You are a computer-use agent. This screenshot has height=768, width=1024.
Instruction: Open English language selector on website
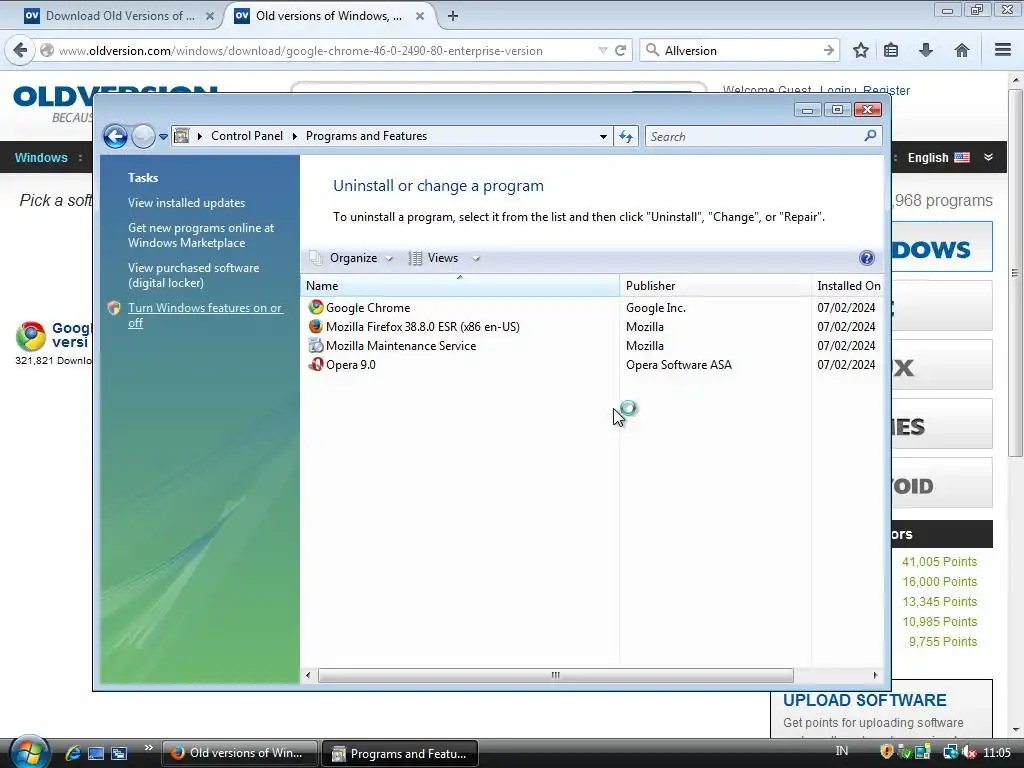click(938, 157)
